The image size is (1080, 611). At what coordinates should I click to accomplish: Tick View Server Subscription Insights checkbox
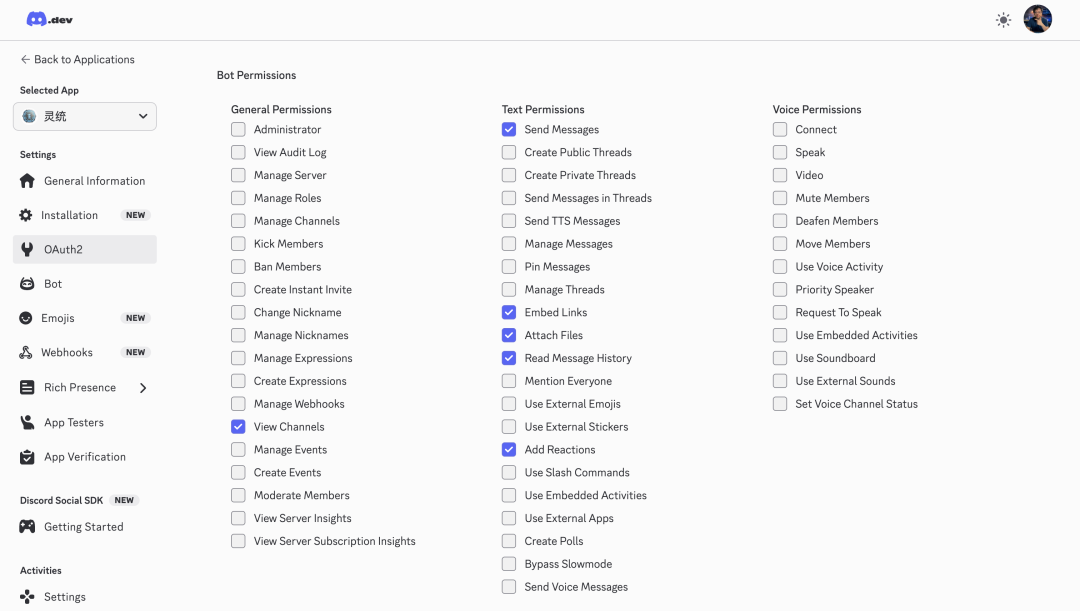coord(238,541)
